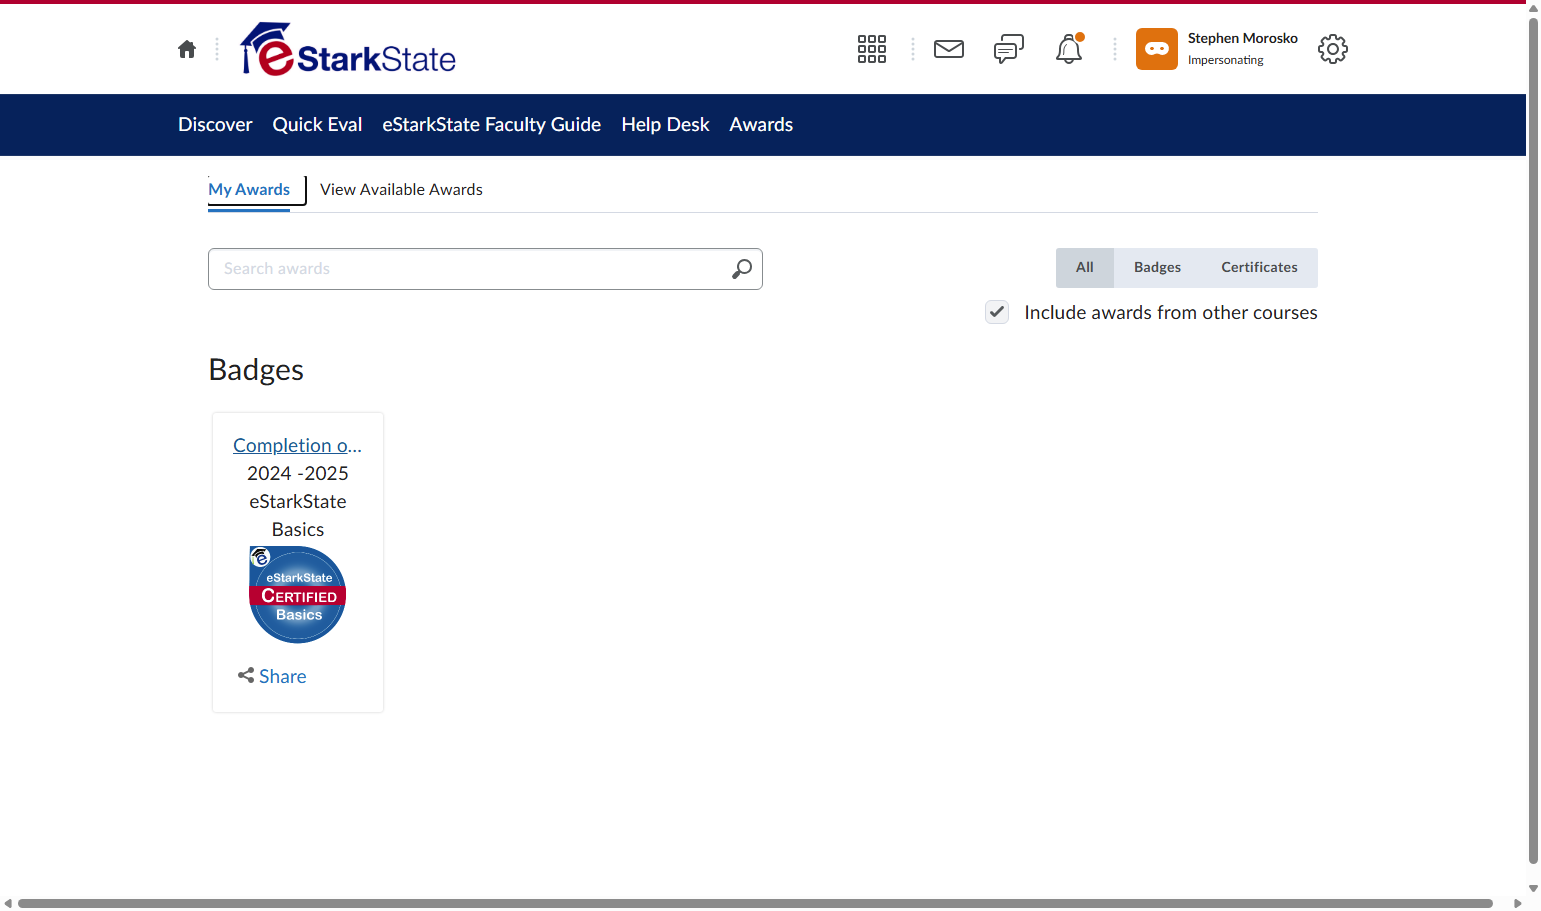This screenshot has height=911, width=1541.
Task: Open the message alerts envelope icon
Action: [x=949, y=49]
